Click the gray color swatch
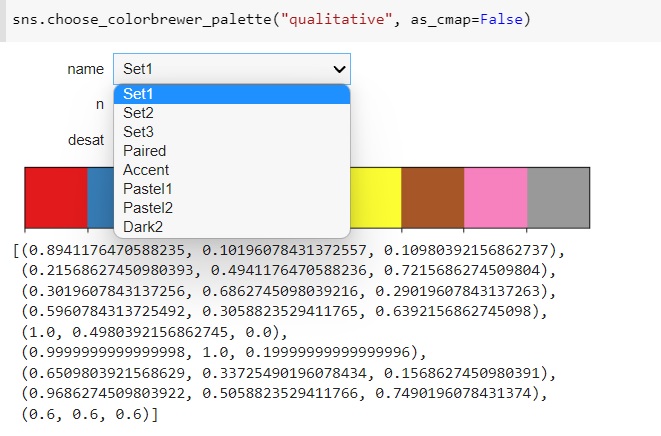Image resolution: width=661 pixels, height=436 pixels. point(558,198)
